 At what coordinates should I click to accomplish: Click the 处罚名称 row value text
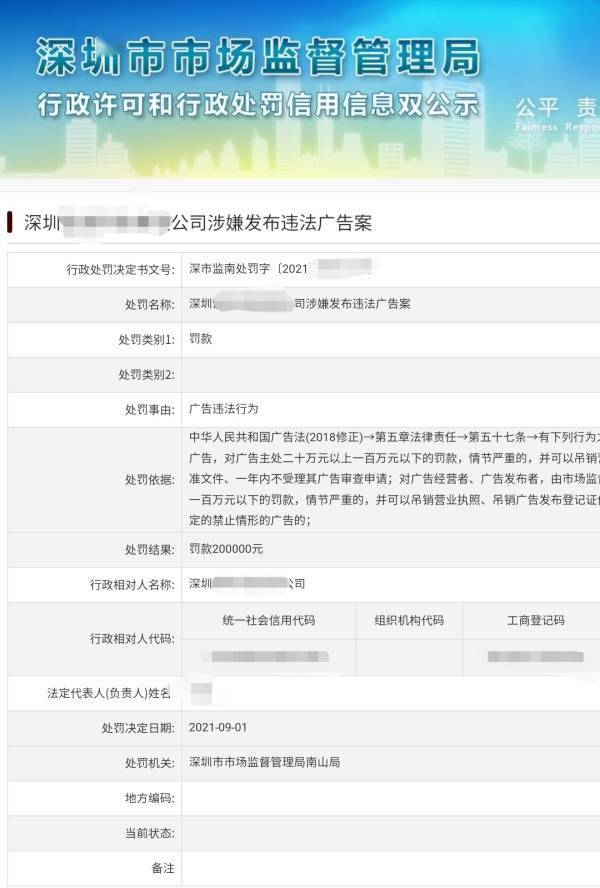[300, 304]
